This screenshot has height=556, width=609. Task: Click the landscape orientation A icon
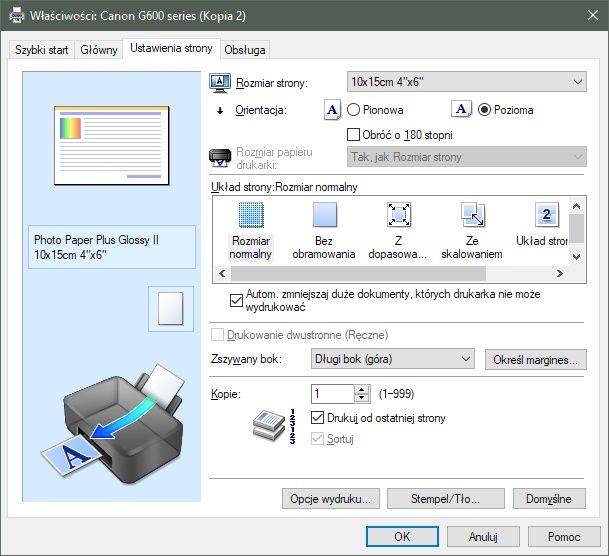pos(461,109)
